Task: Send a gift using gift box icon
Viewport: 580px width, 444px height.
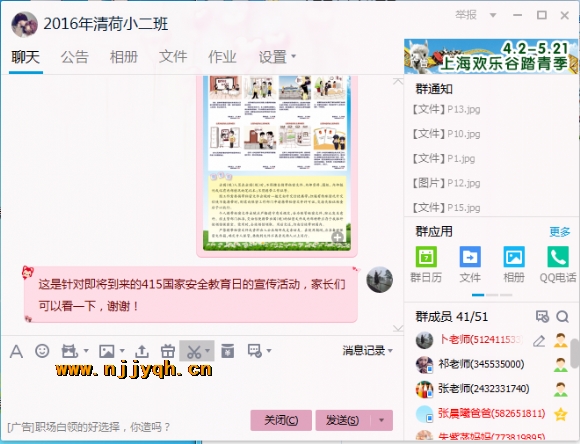Action: 168,351
